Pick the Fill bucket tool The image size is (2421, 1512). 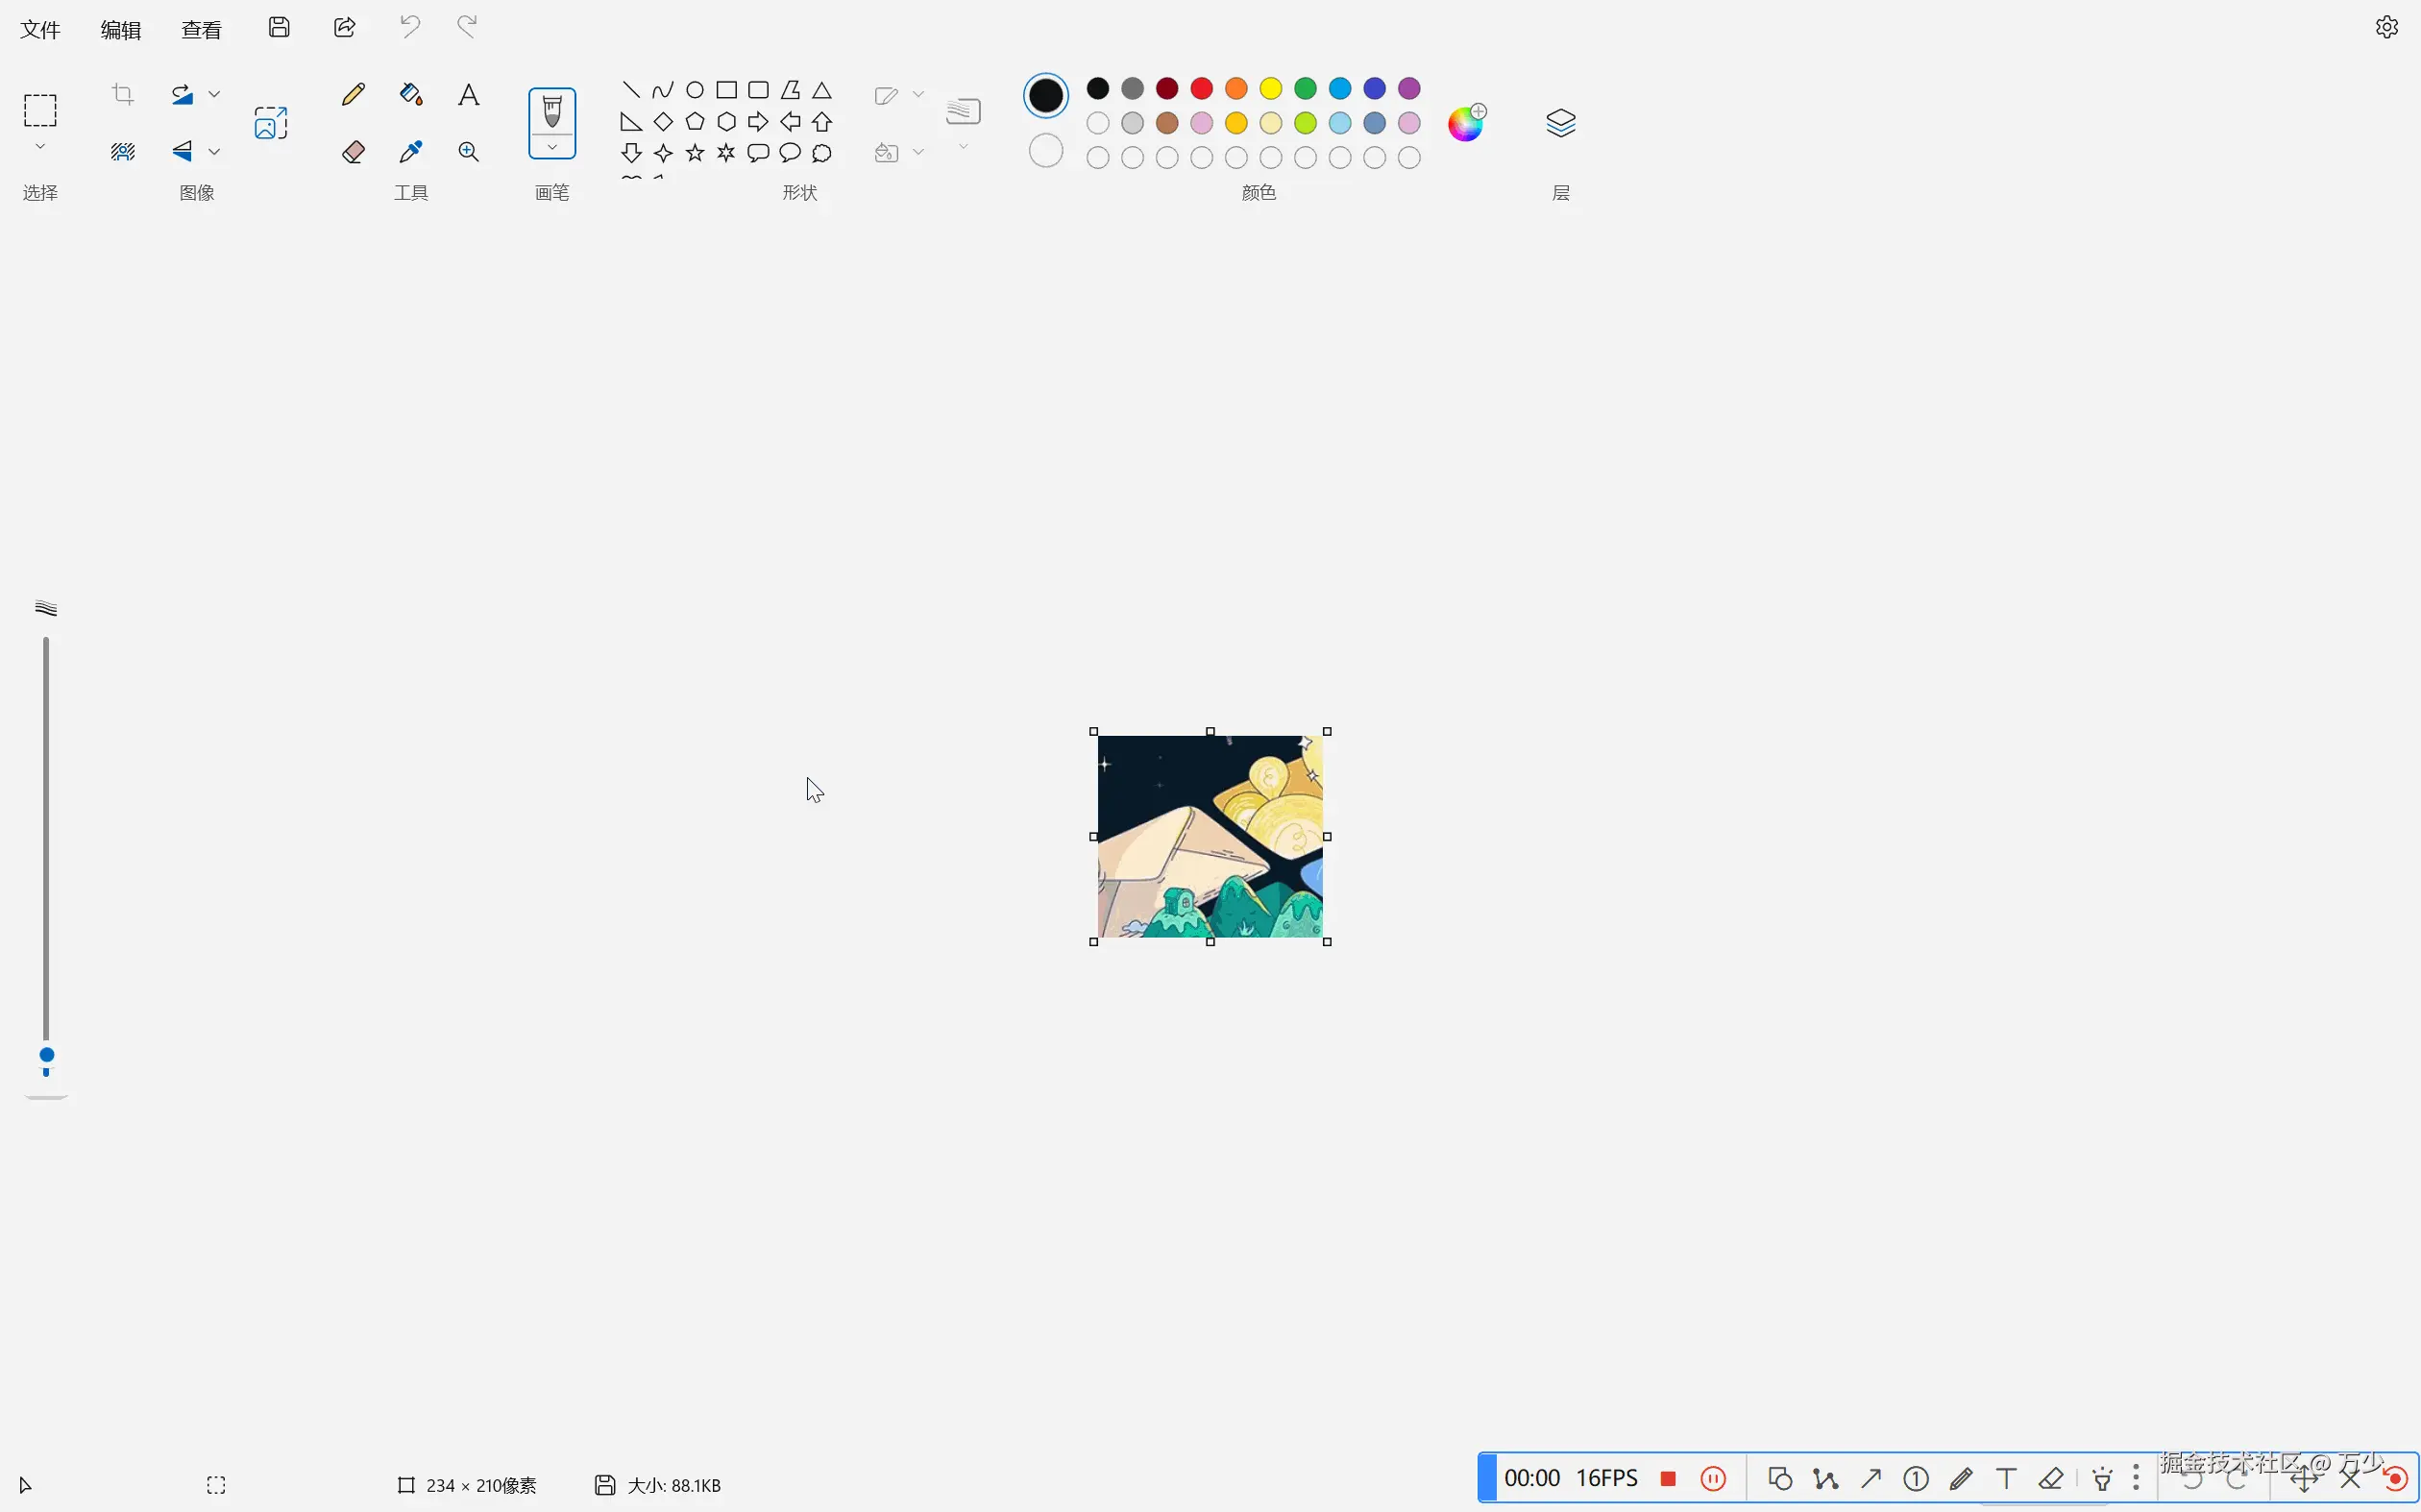(411, 95)
